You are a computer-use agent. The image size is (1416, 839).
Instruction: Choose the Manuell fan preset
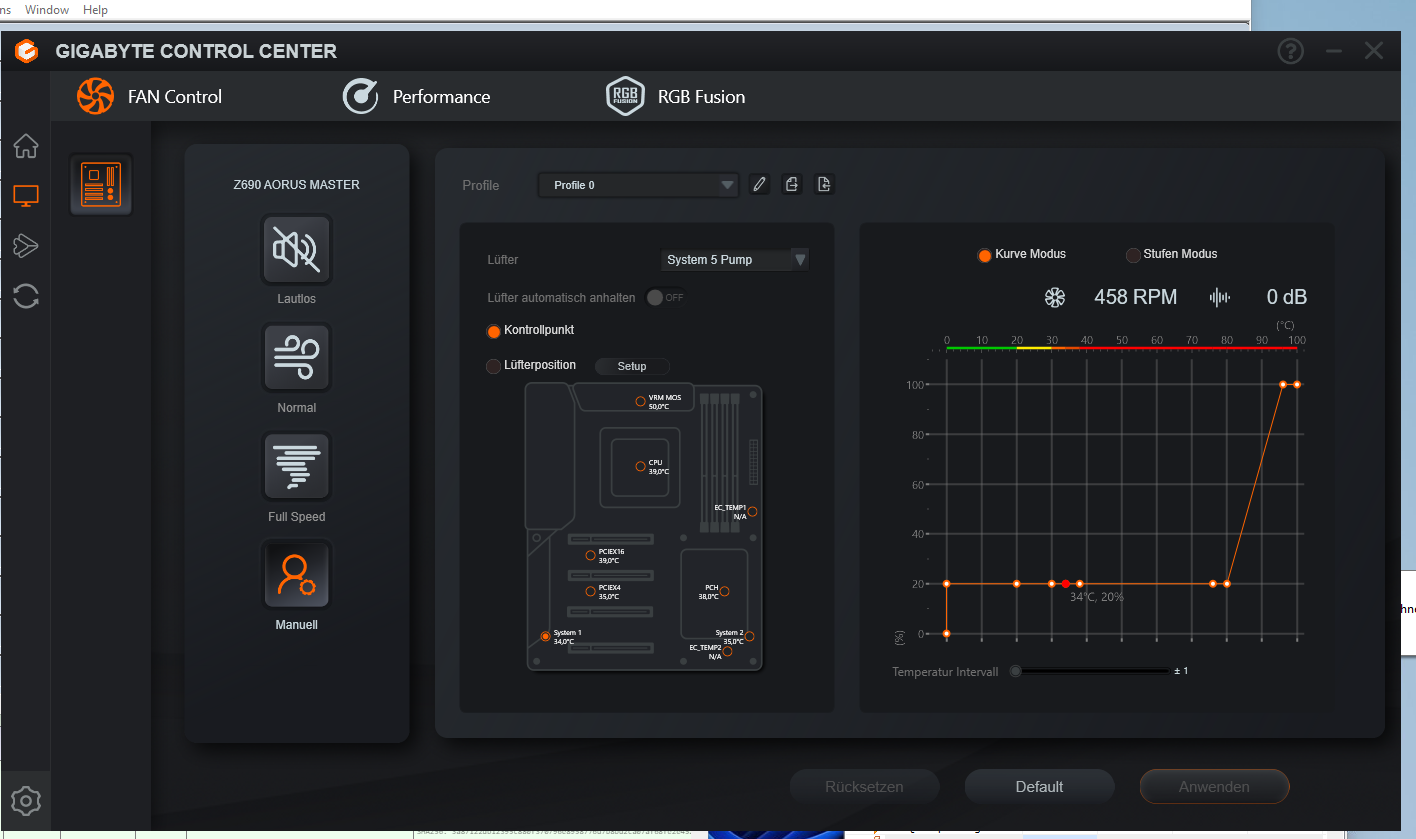297,575
